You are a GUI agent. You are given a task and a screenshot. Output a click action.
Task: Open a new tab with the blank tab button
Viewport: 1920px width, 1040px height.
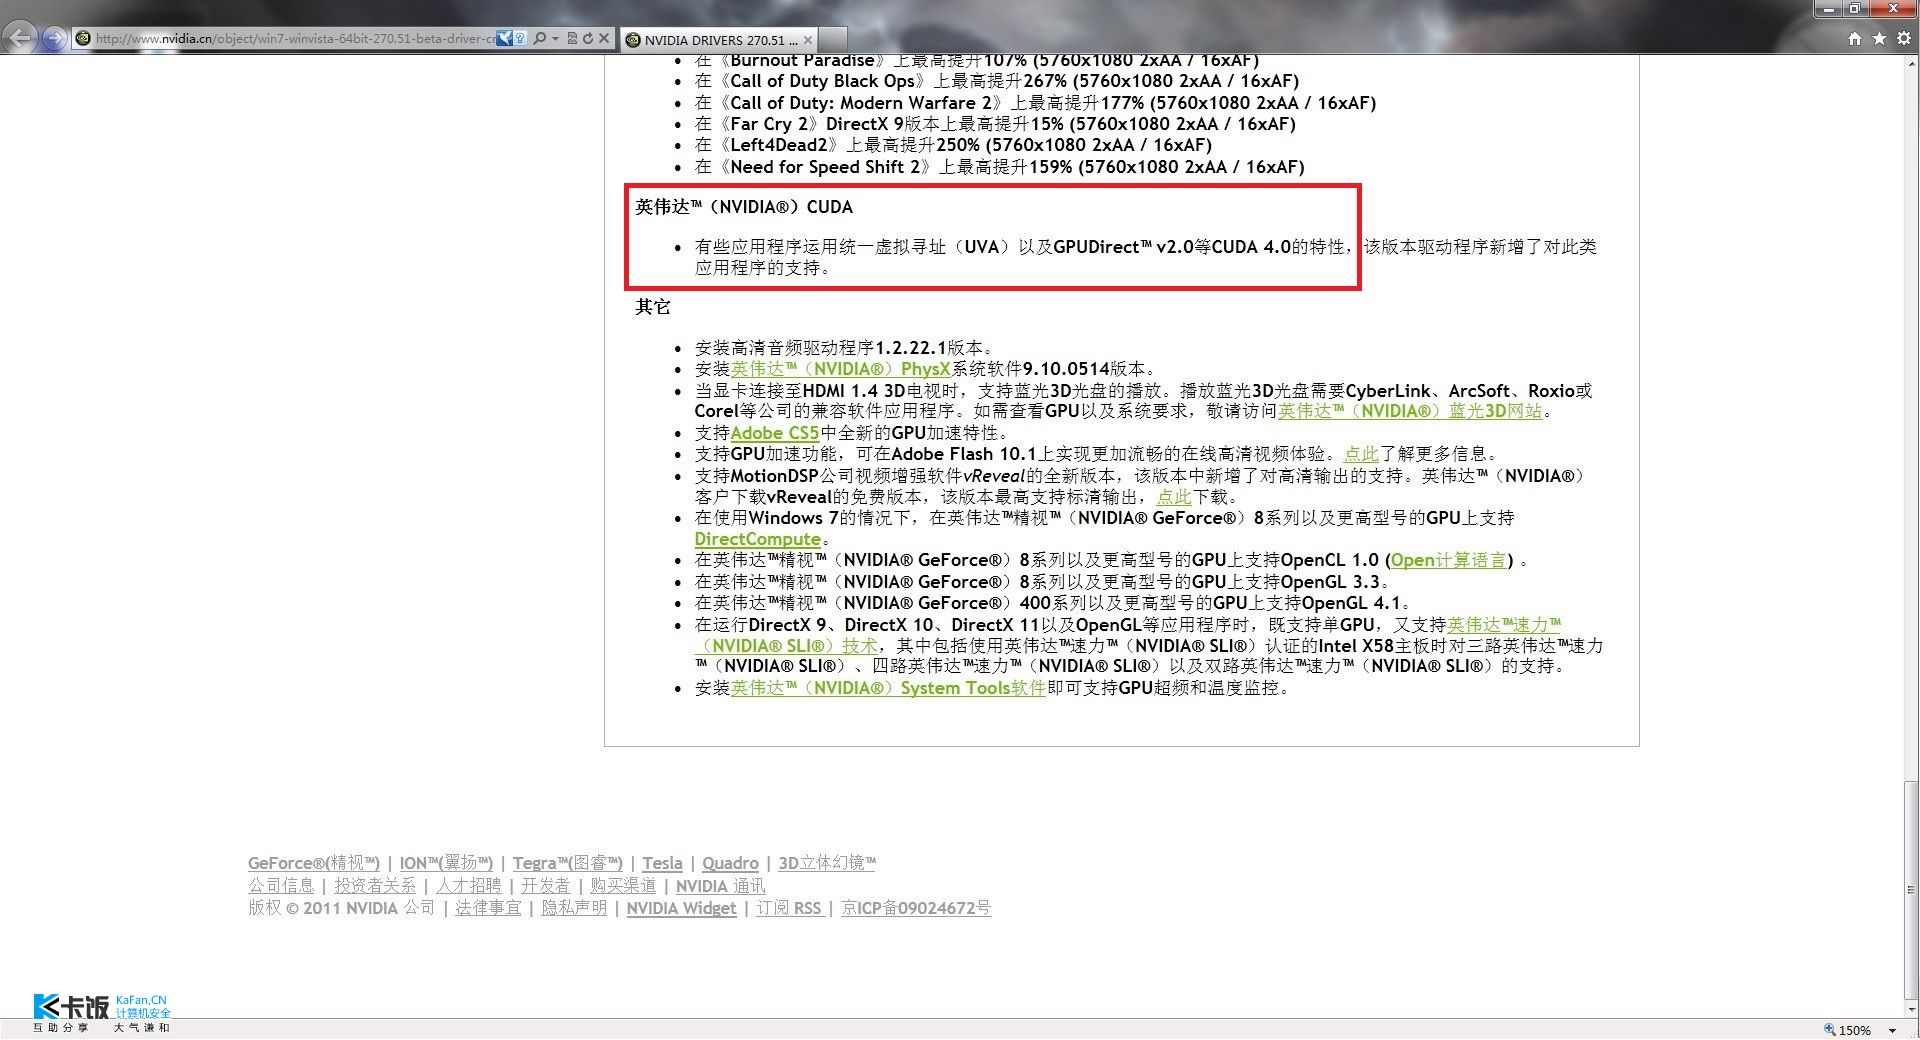834,40
